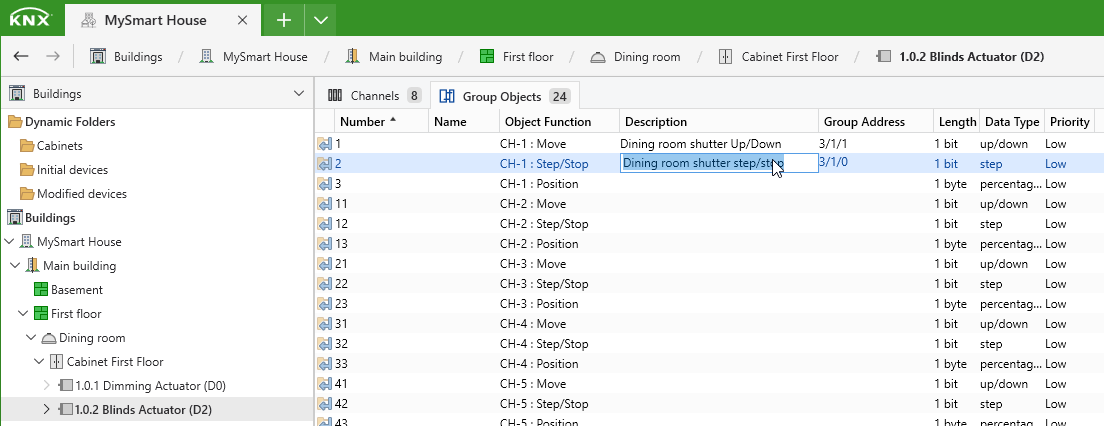Switch to the Group Objects tab
Viewport: 1104px width, 426px height.
pyautogui.click(x=505, y=96)
